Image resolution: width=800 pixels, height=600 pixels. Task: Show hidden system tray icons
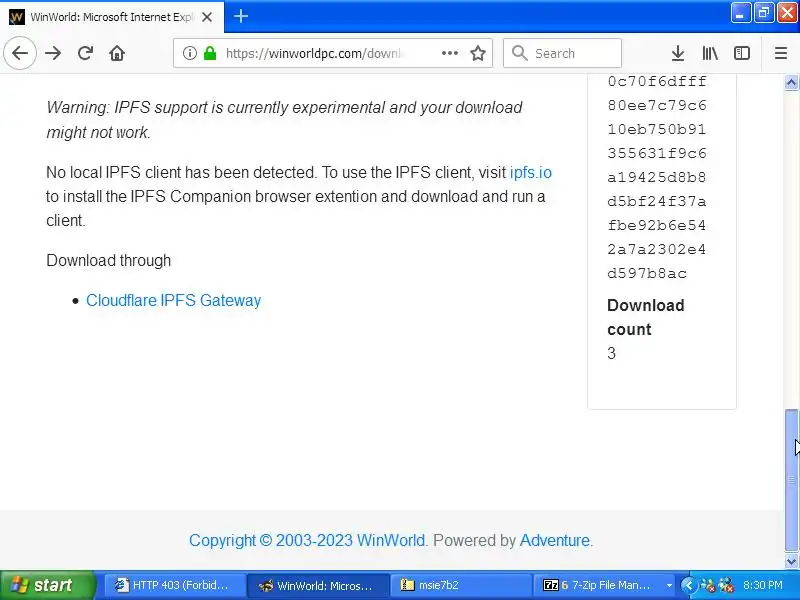688,585
